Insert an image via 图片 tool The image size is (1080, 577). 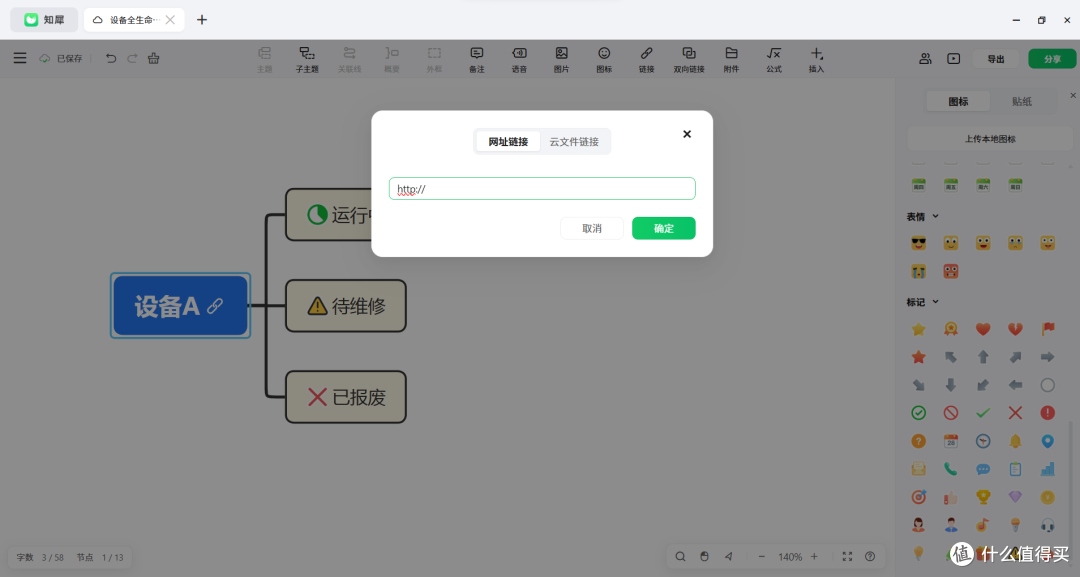561,60
